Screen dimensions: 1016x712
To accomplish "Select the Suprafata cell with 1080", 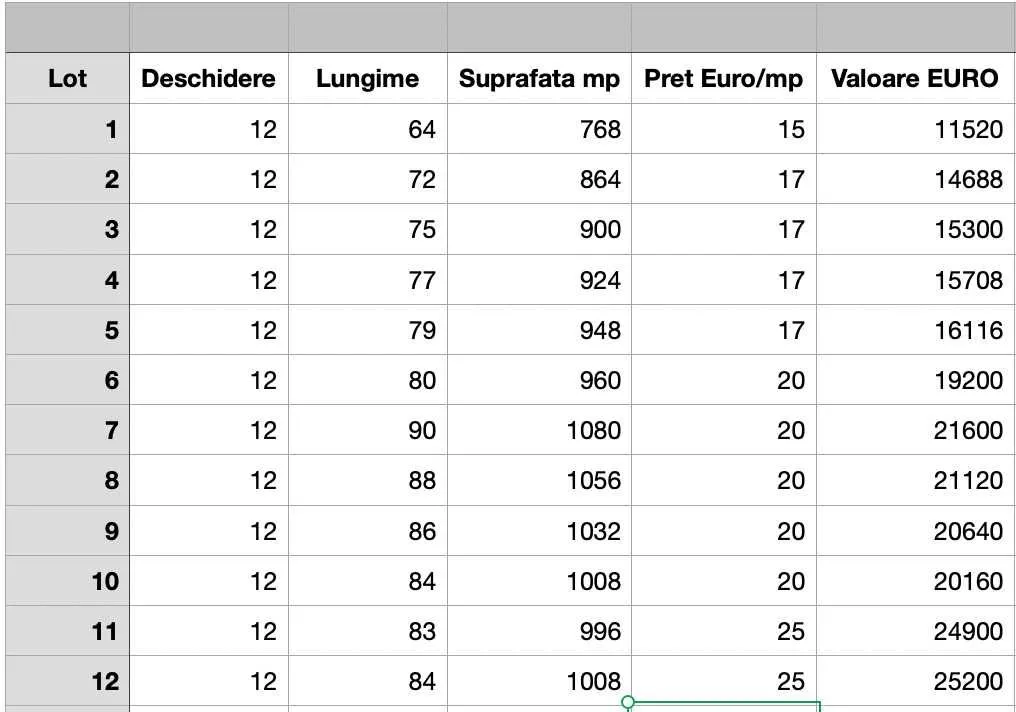I will [539, 430].
